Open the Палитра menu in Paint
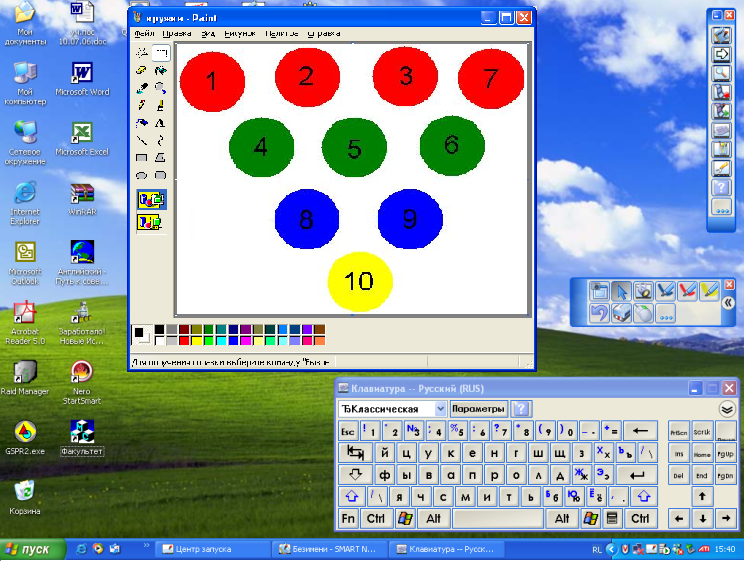The width and height of the screenshot is (744, 561). point(281,33)
